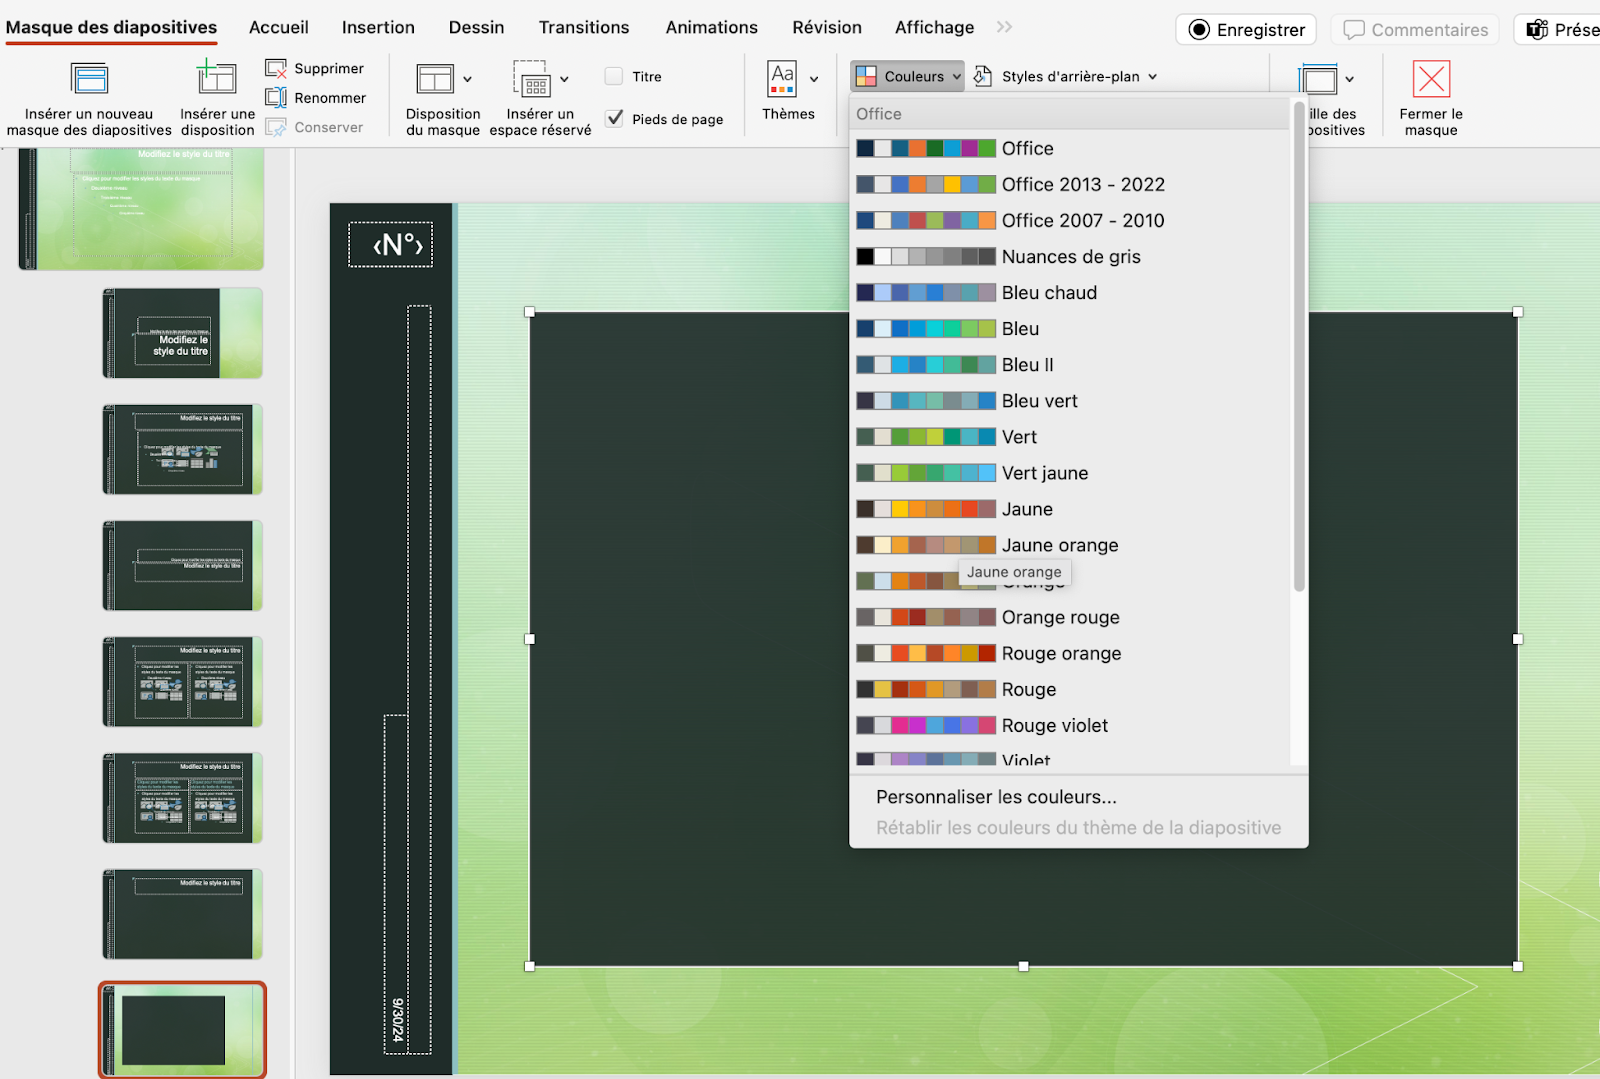Click the colors list scrollbar
1600x1079 pixels.
pos(1299,345)
